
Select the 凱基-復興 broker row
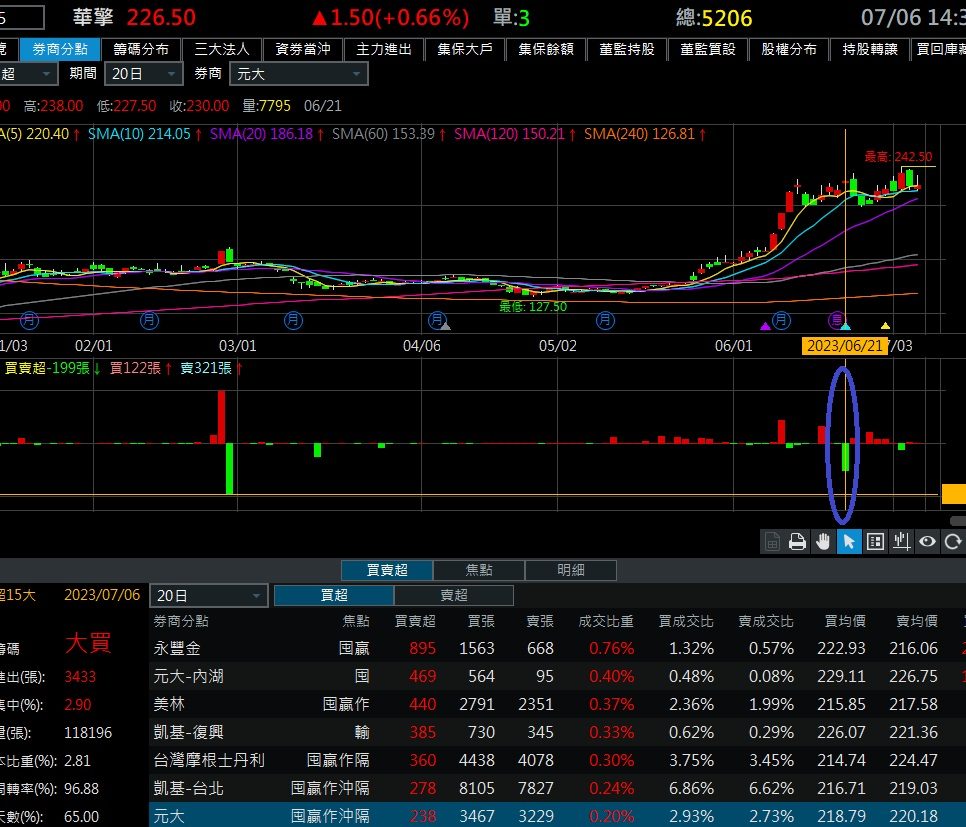[x=558, y=732]
